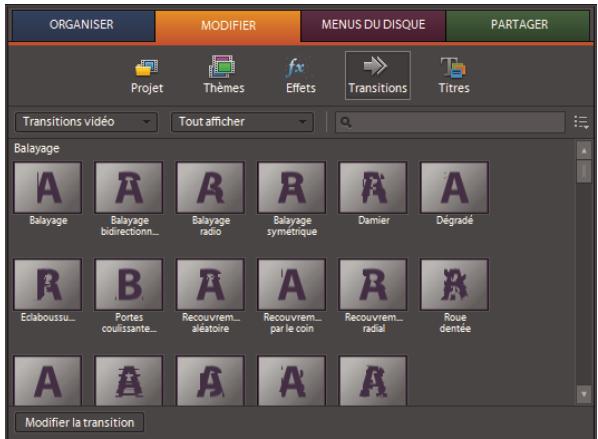This screenshot has height=439, width=598.
Task: Click into the transitions search field
Action: coord(450,122)
